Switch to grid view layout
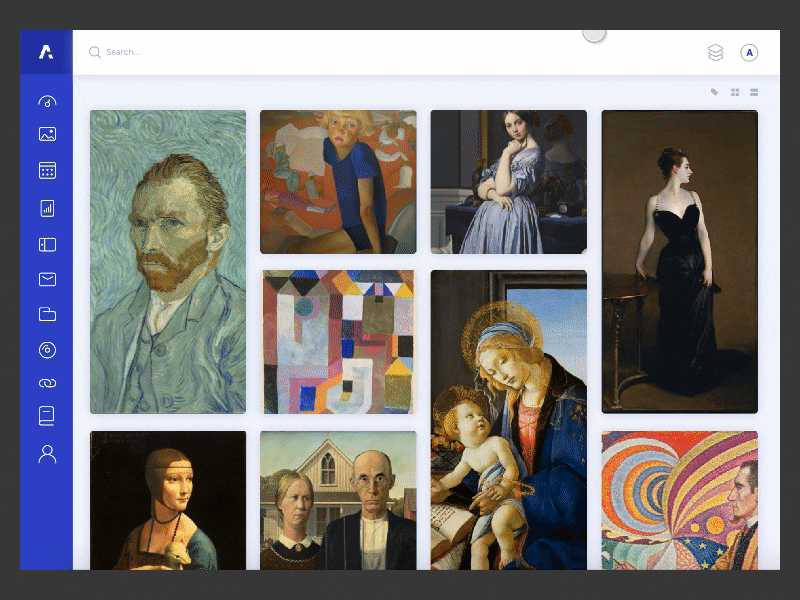The image size is (800, 600). pos(735,92)
